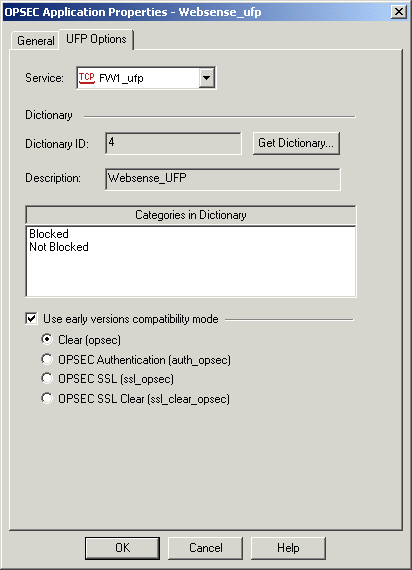Open Help for this dialog
Image resolution: width=412 pixels, height=570 pixels.
(x=288, y=548)
